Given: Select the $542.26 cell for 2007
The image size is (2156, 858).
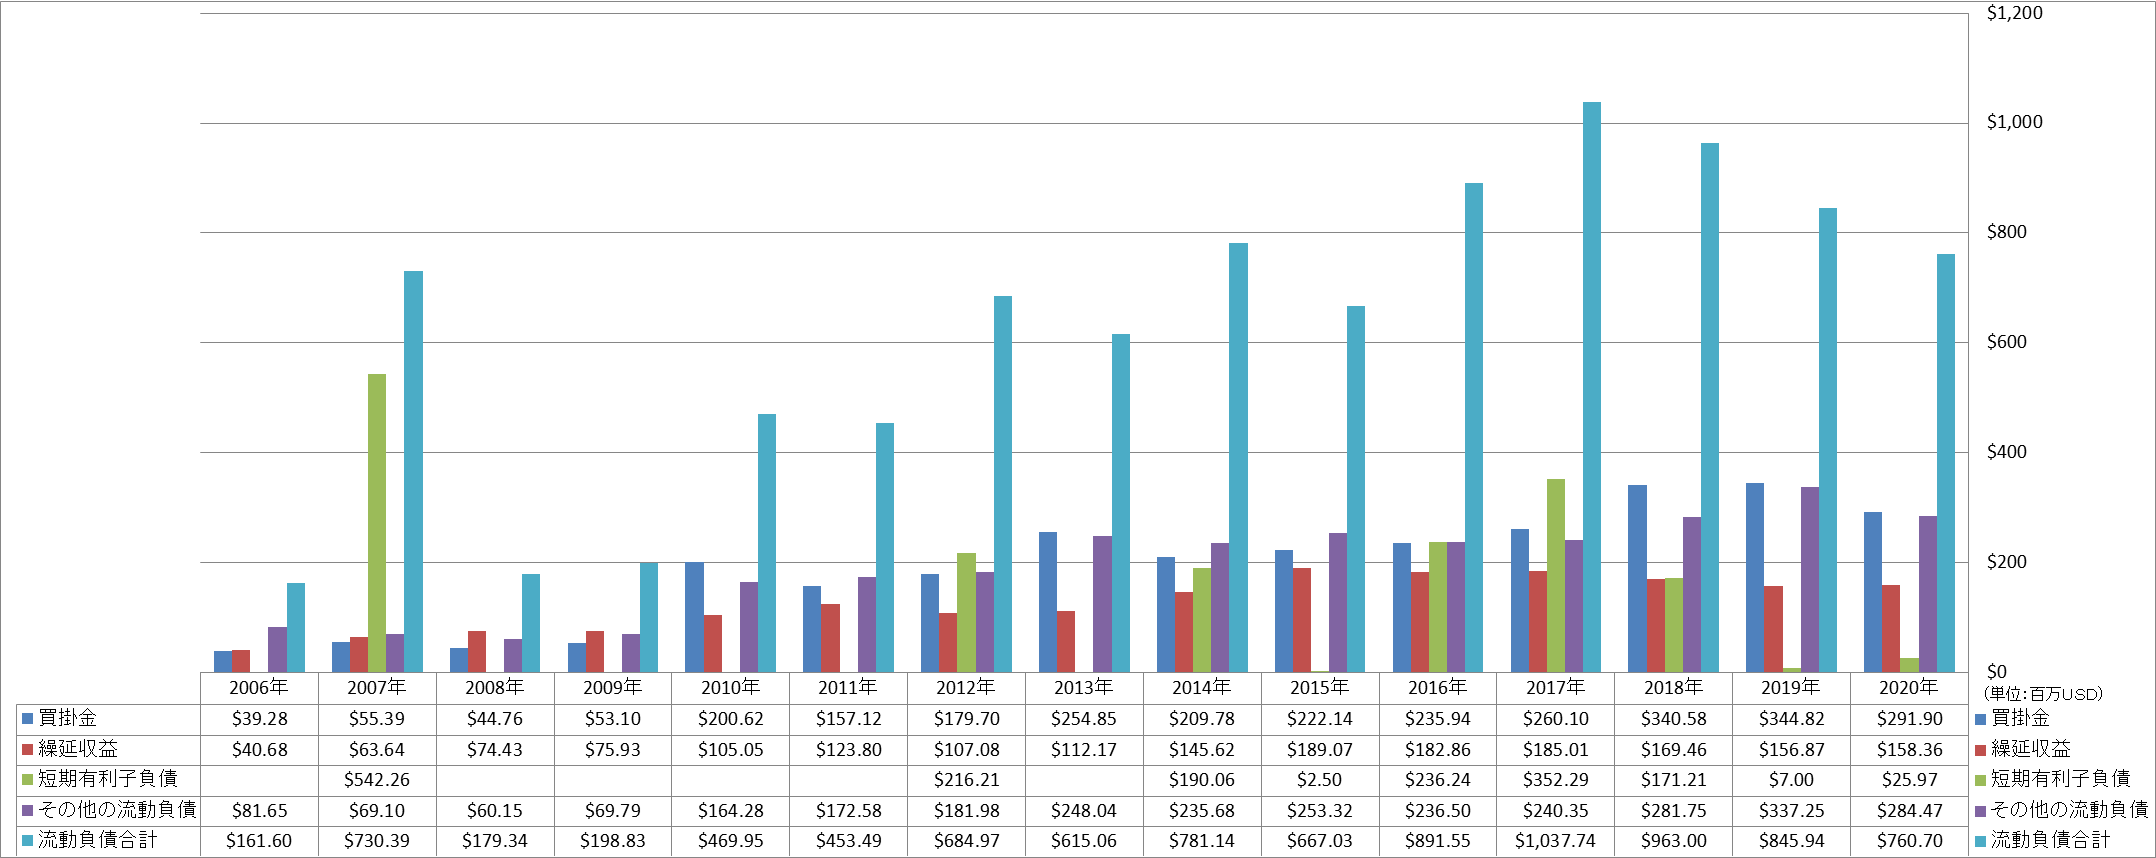Looking at the screenshot, I should coord(377,779).
